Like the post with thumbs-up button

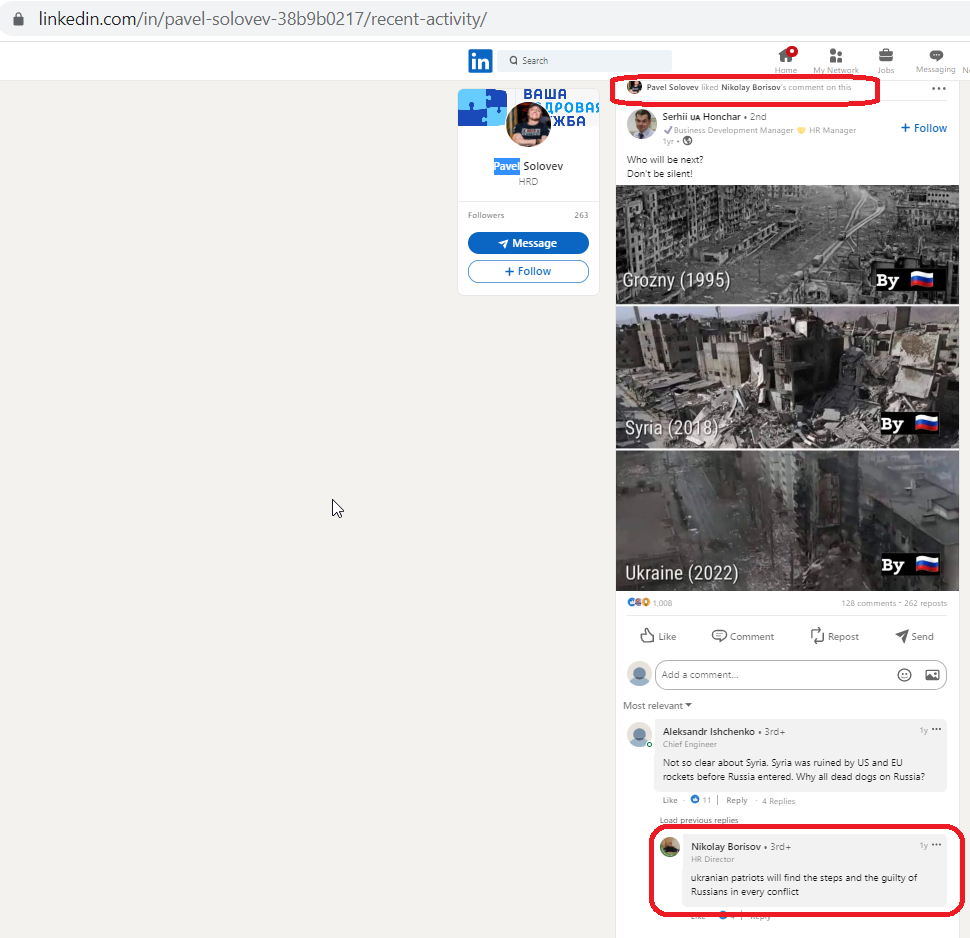click(658, 636)
